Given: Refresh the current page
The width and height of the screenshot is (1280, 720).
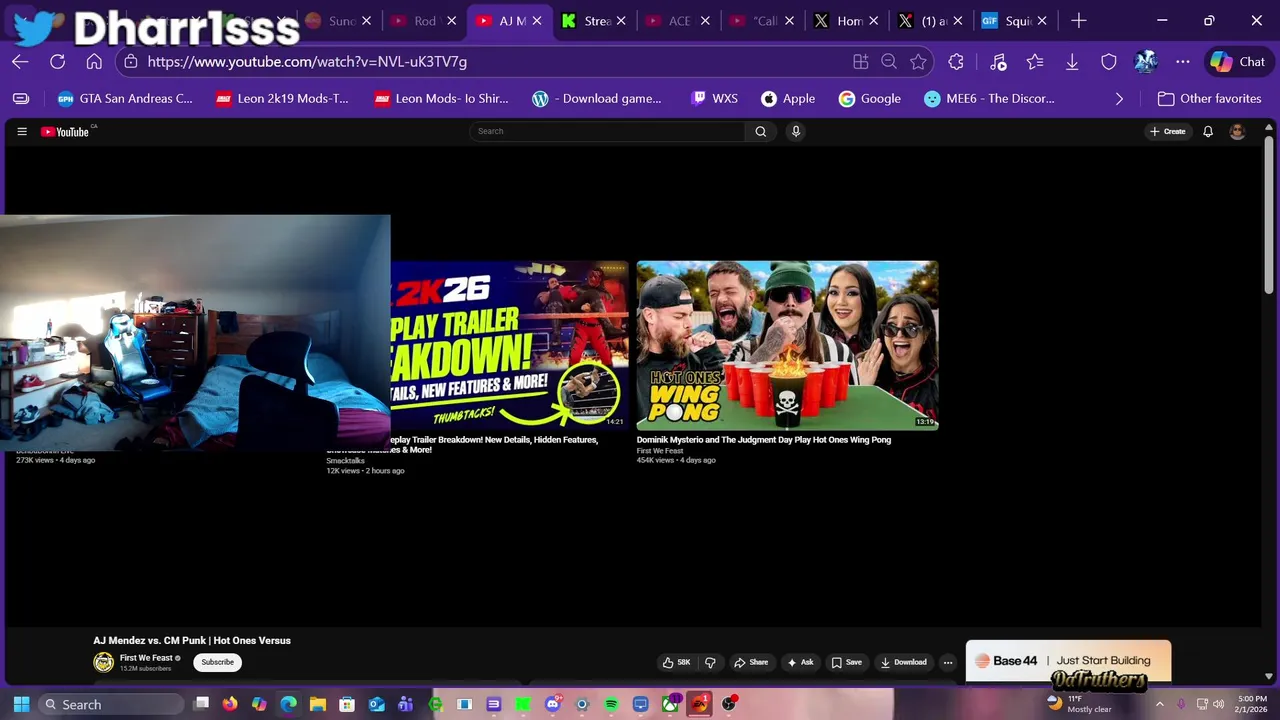Looking at the screenshot, I should (57, 61).
